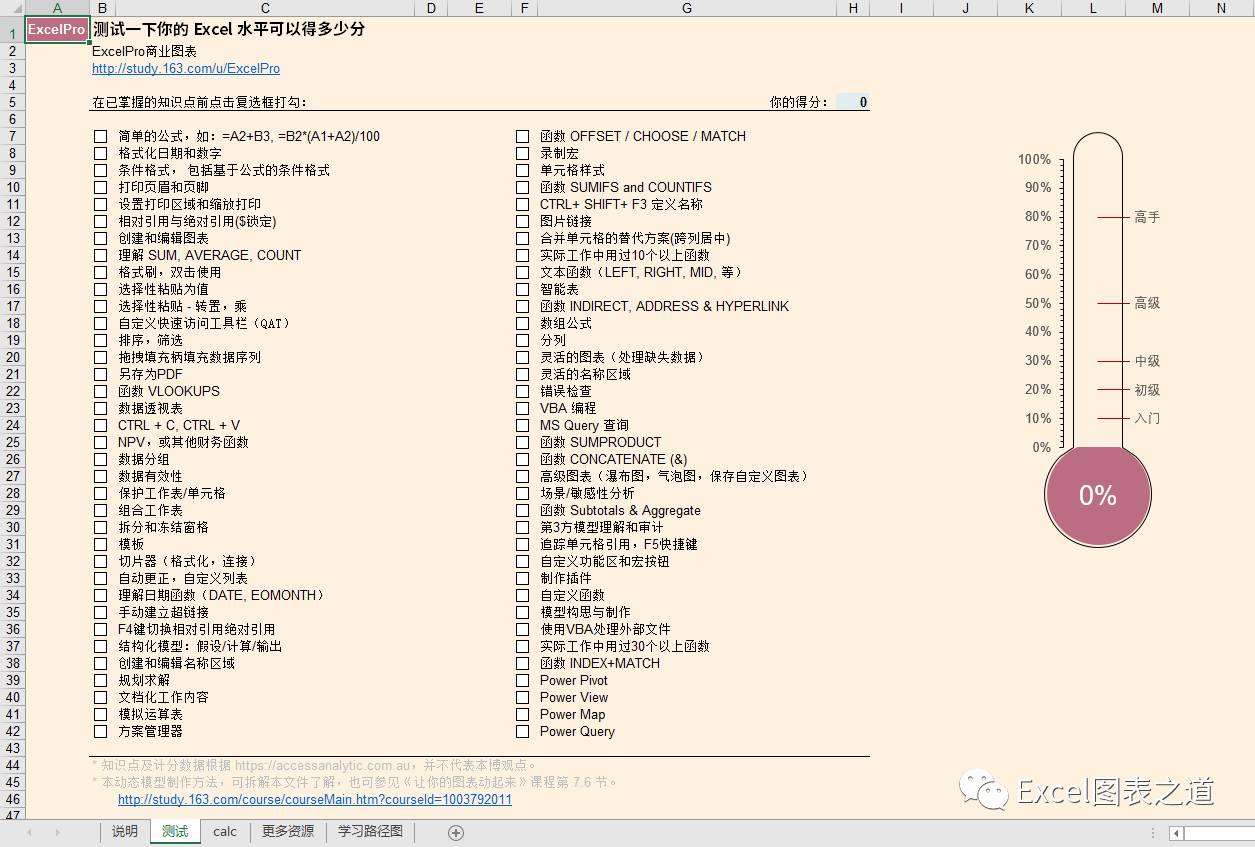Go to next sheet with tab arrow
The width and height of the screenshot is (1255, 847).
click(x=57, y=832)
